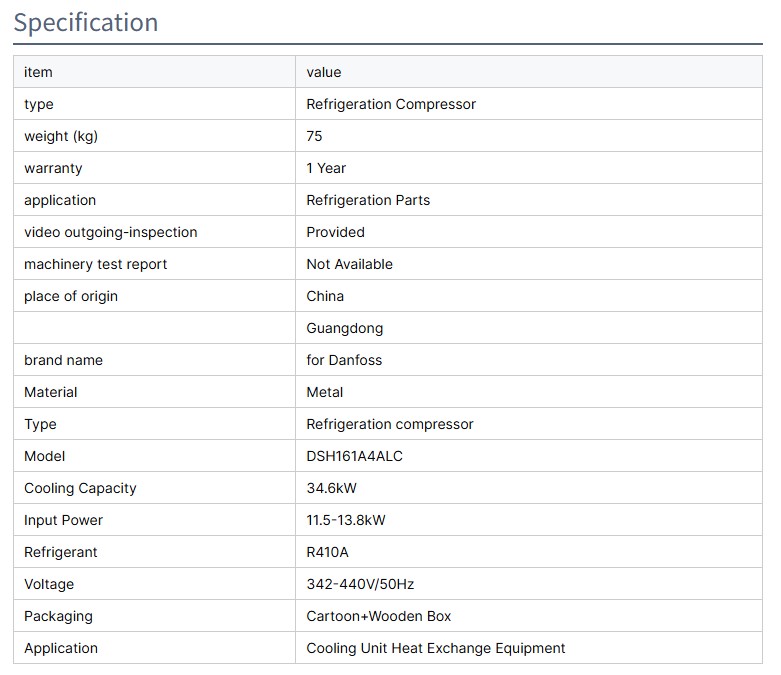
Task: Select the 'Not Available' test report value
Action: click(349, 264)
